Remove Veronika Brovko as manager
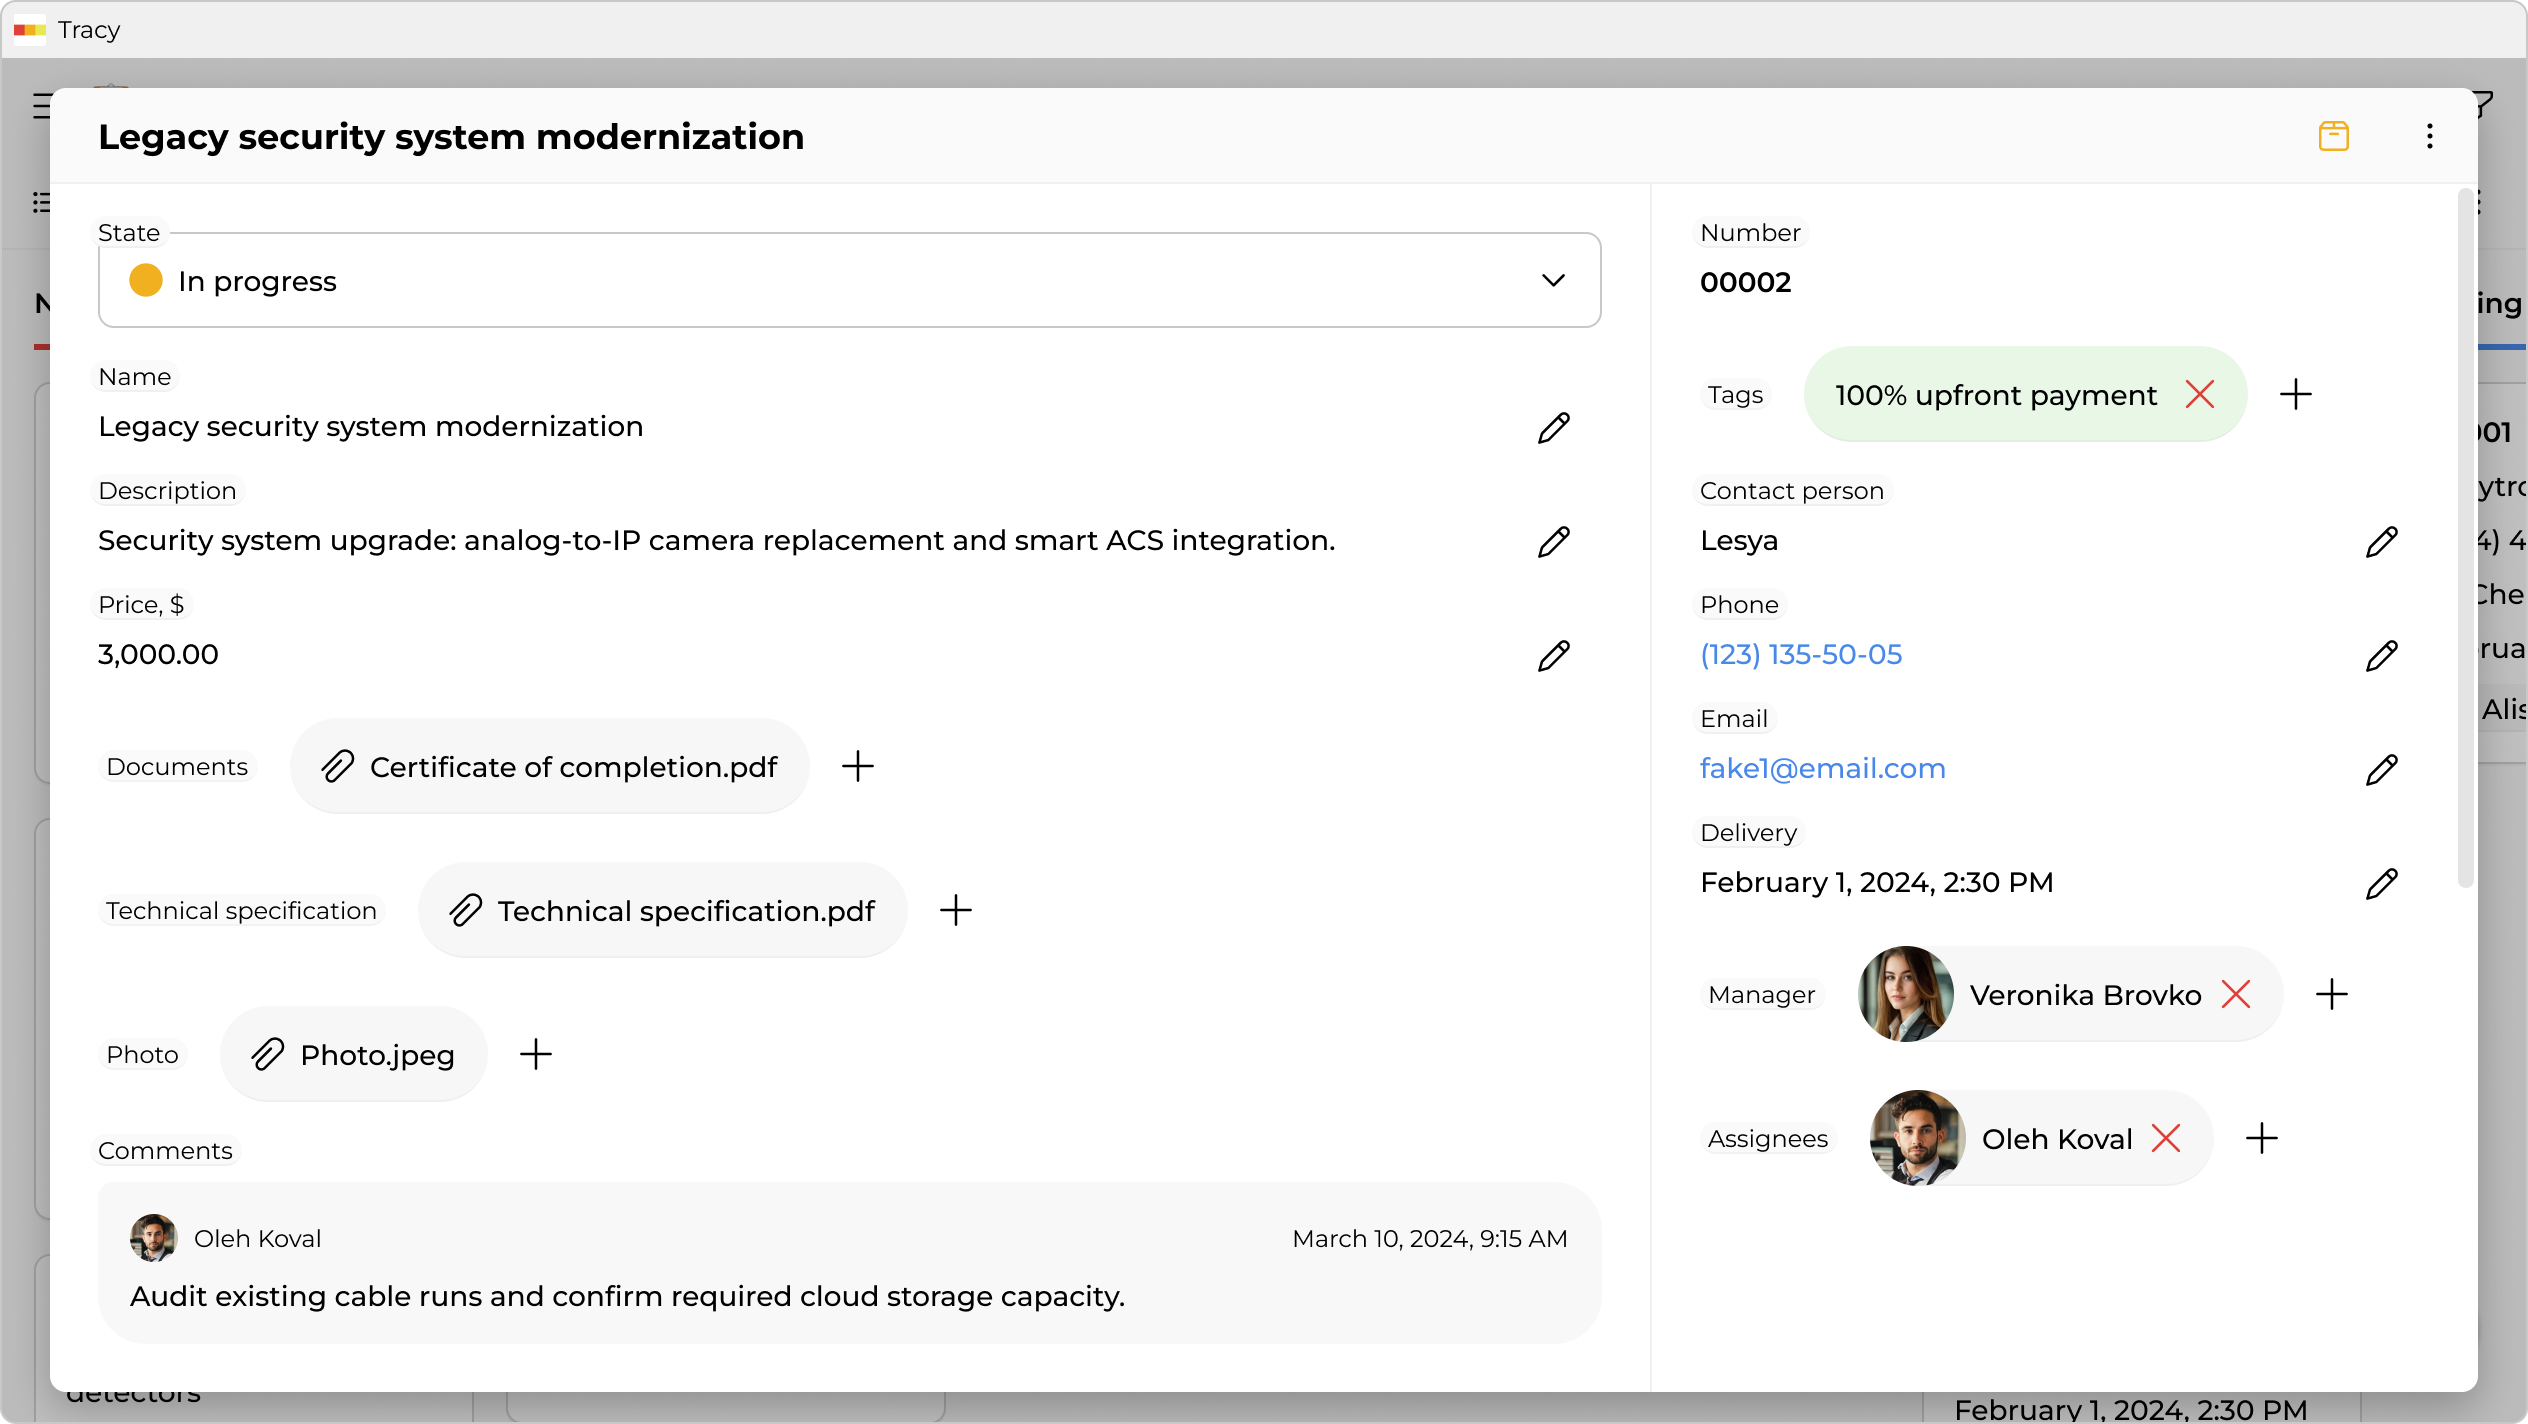This screenshot has height=1424, width=2528. (x=2235, y=995)
